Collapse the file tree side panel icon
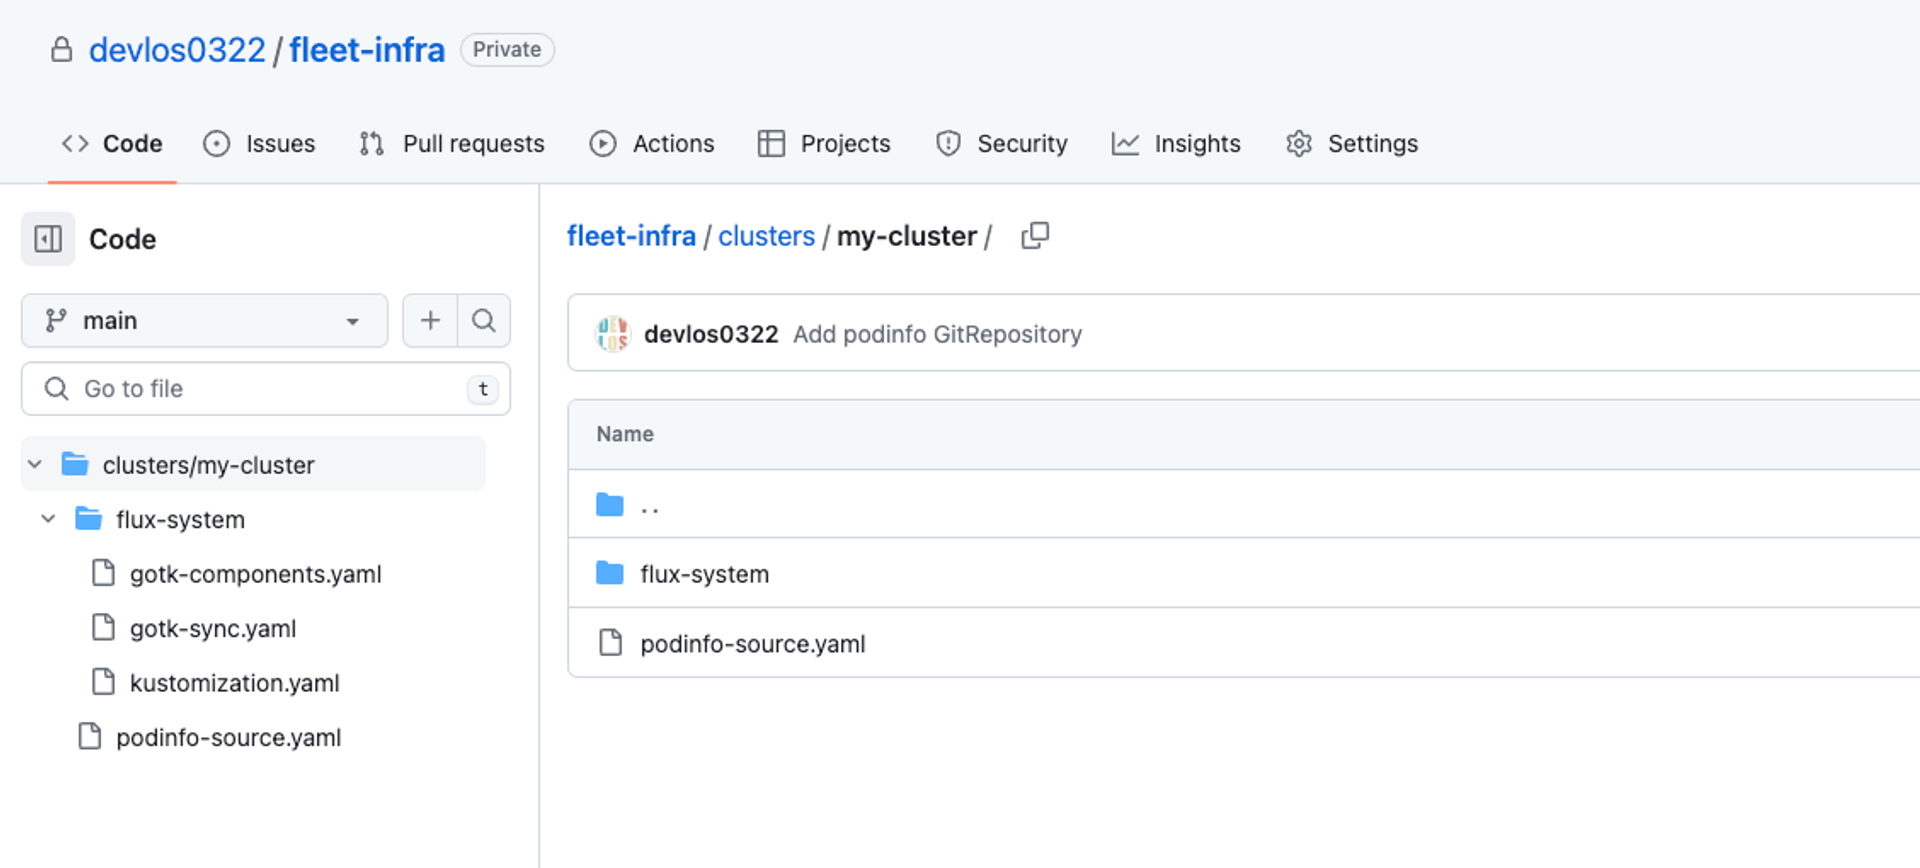Screen dimensions: 1920x868 [x=48, y=239]
